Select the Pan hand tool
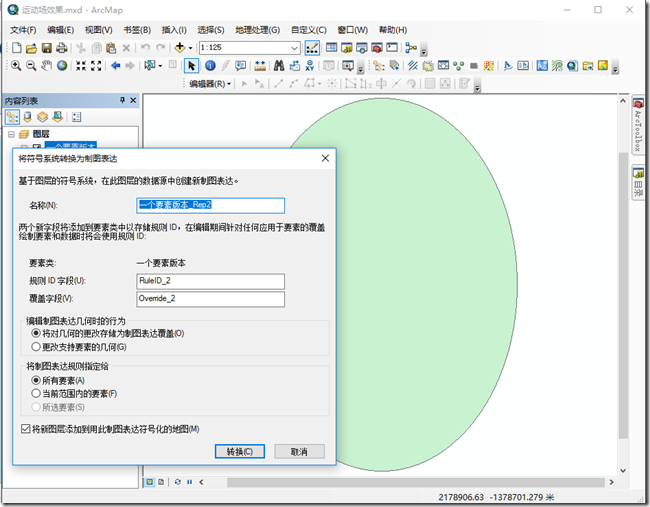 pyautogui.click(x=46, y=65)
